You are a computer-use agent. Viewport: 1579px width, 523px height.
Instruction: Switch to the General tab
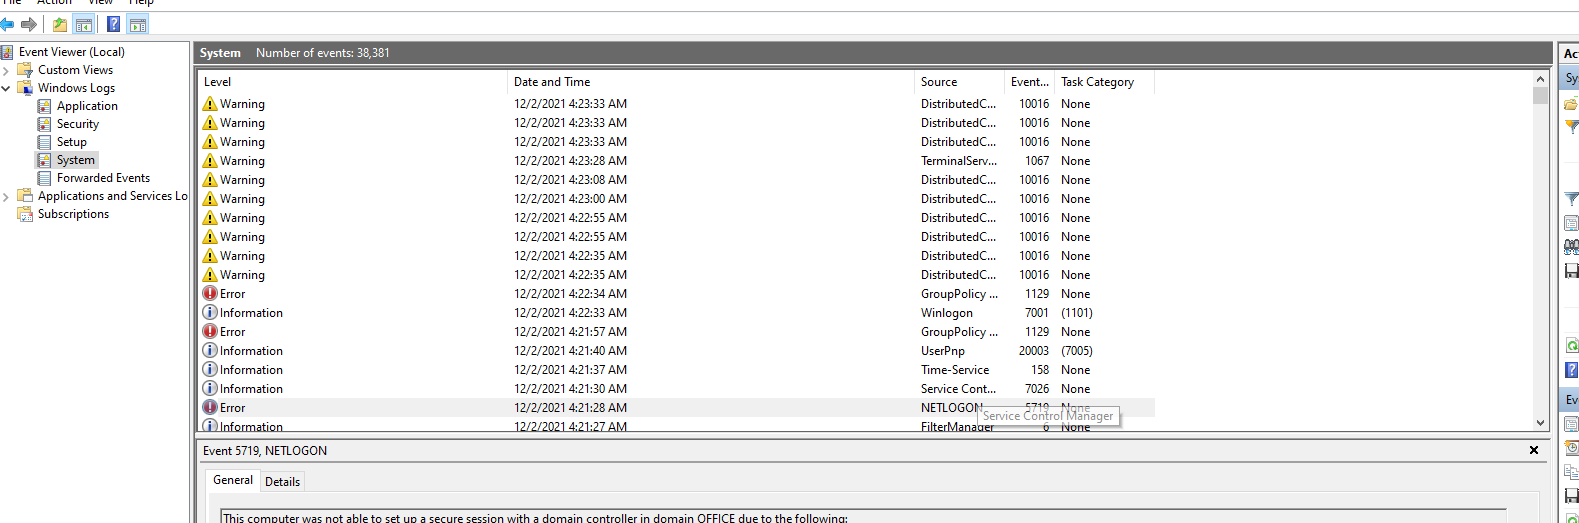pyautogui.click(x=233, y=480)
